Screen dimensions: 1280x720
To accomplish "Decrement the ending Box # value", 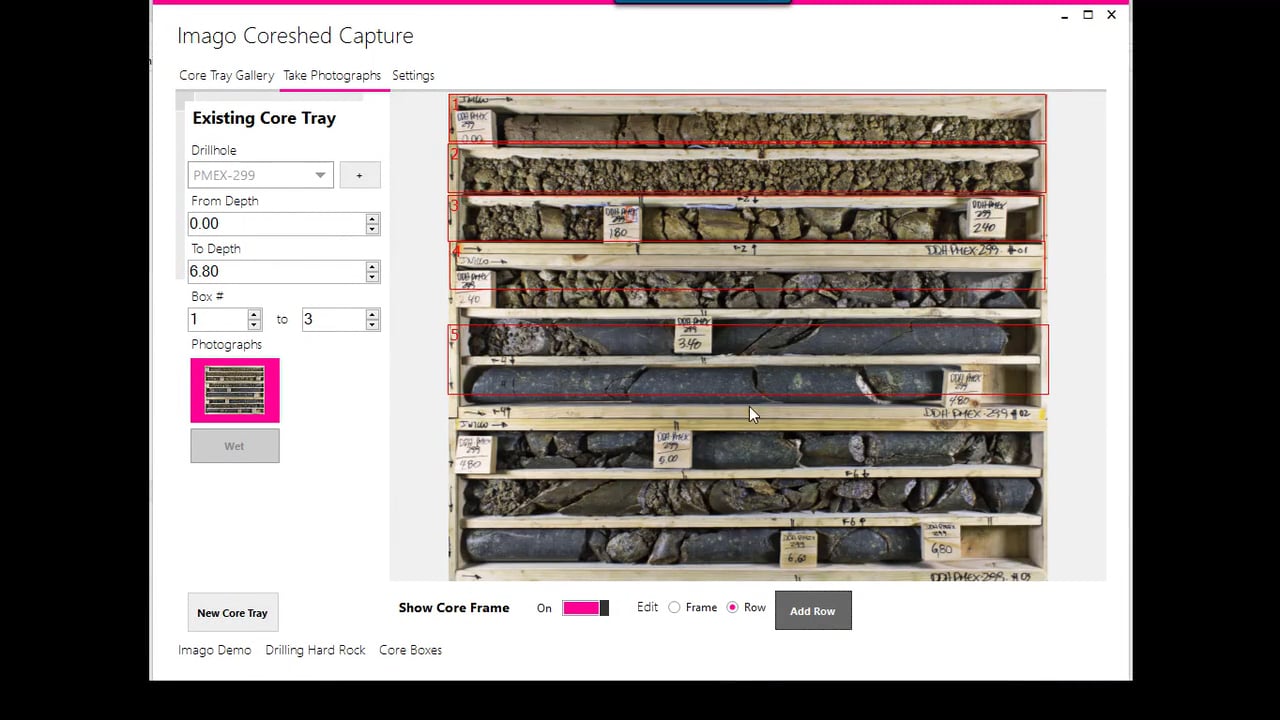I will [372, 325].
